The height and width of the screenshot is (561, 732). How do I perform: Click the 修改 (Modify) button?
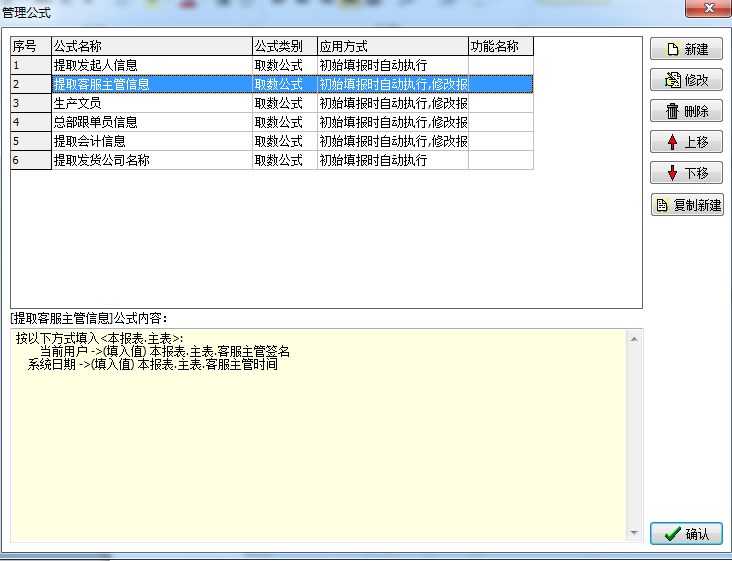coord(686,80)
